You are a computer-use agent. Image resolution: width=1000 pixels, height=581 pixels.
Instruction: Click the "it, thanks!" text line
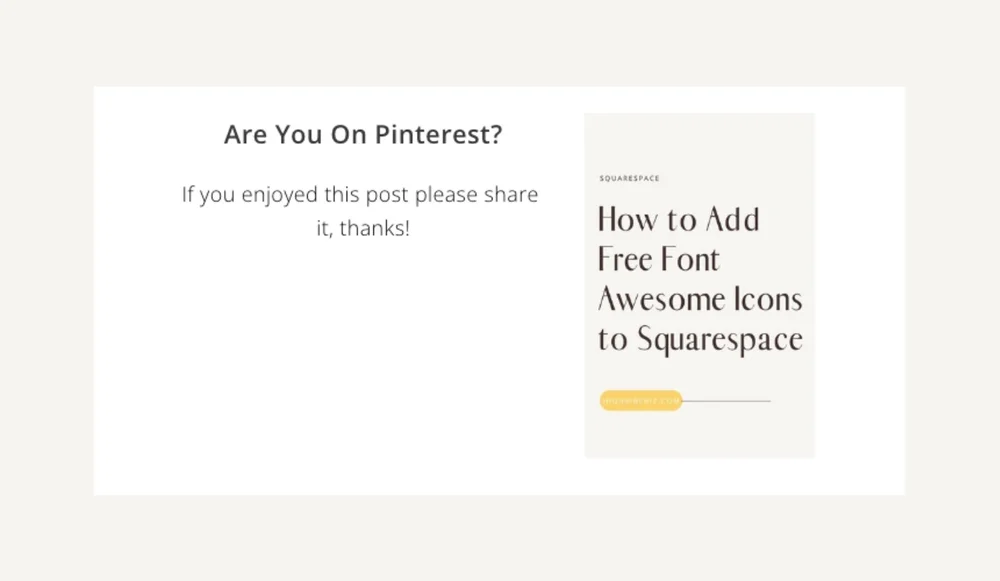pyautogui.click(x=363, y=228)
